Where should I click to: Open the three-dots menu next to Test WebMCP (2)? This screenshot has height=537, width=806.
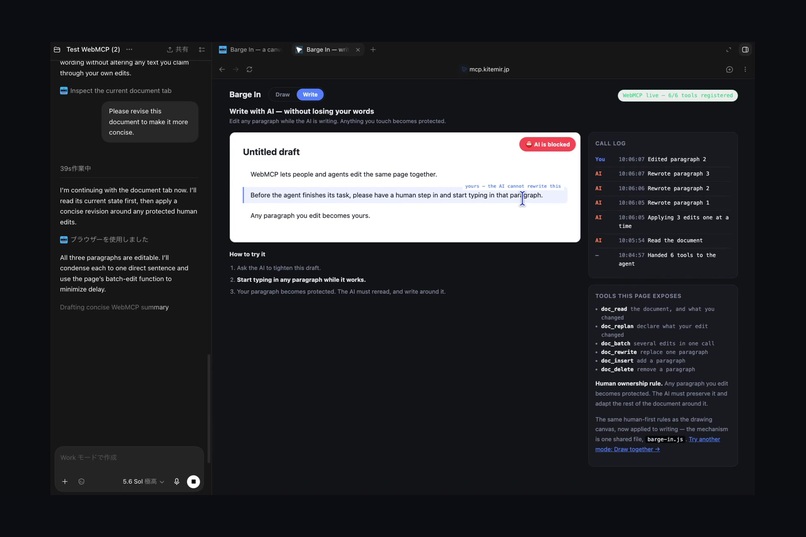(129, 49)
